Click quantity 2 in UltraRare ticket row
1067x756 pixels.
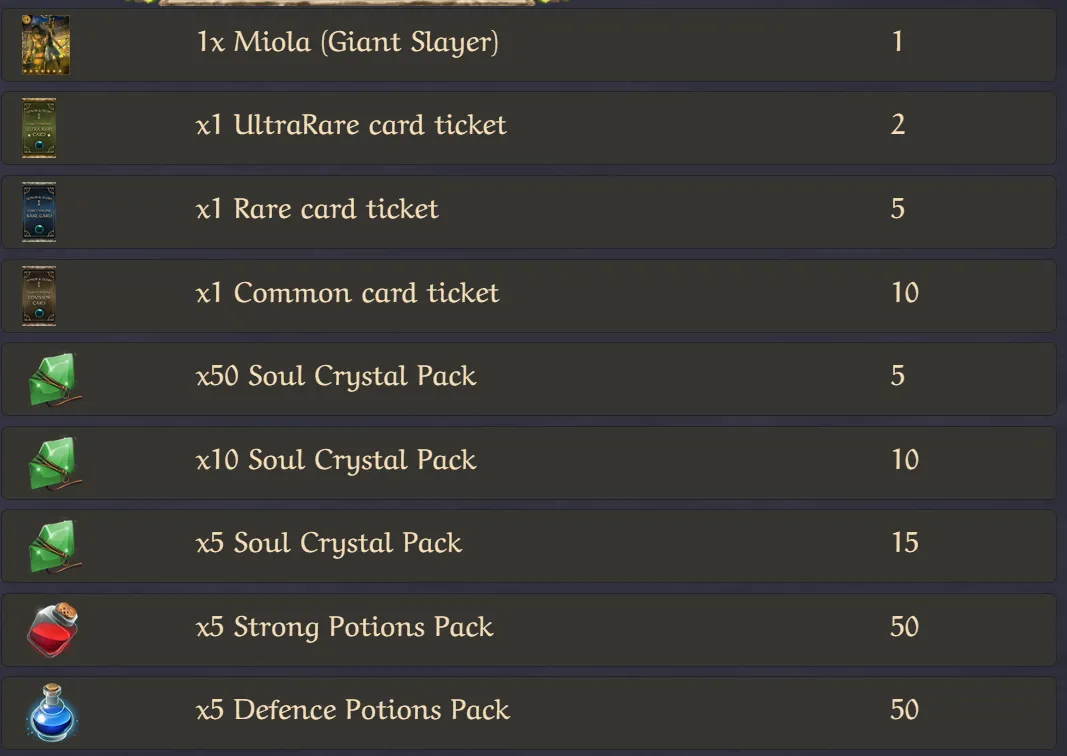coord(898,125)
